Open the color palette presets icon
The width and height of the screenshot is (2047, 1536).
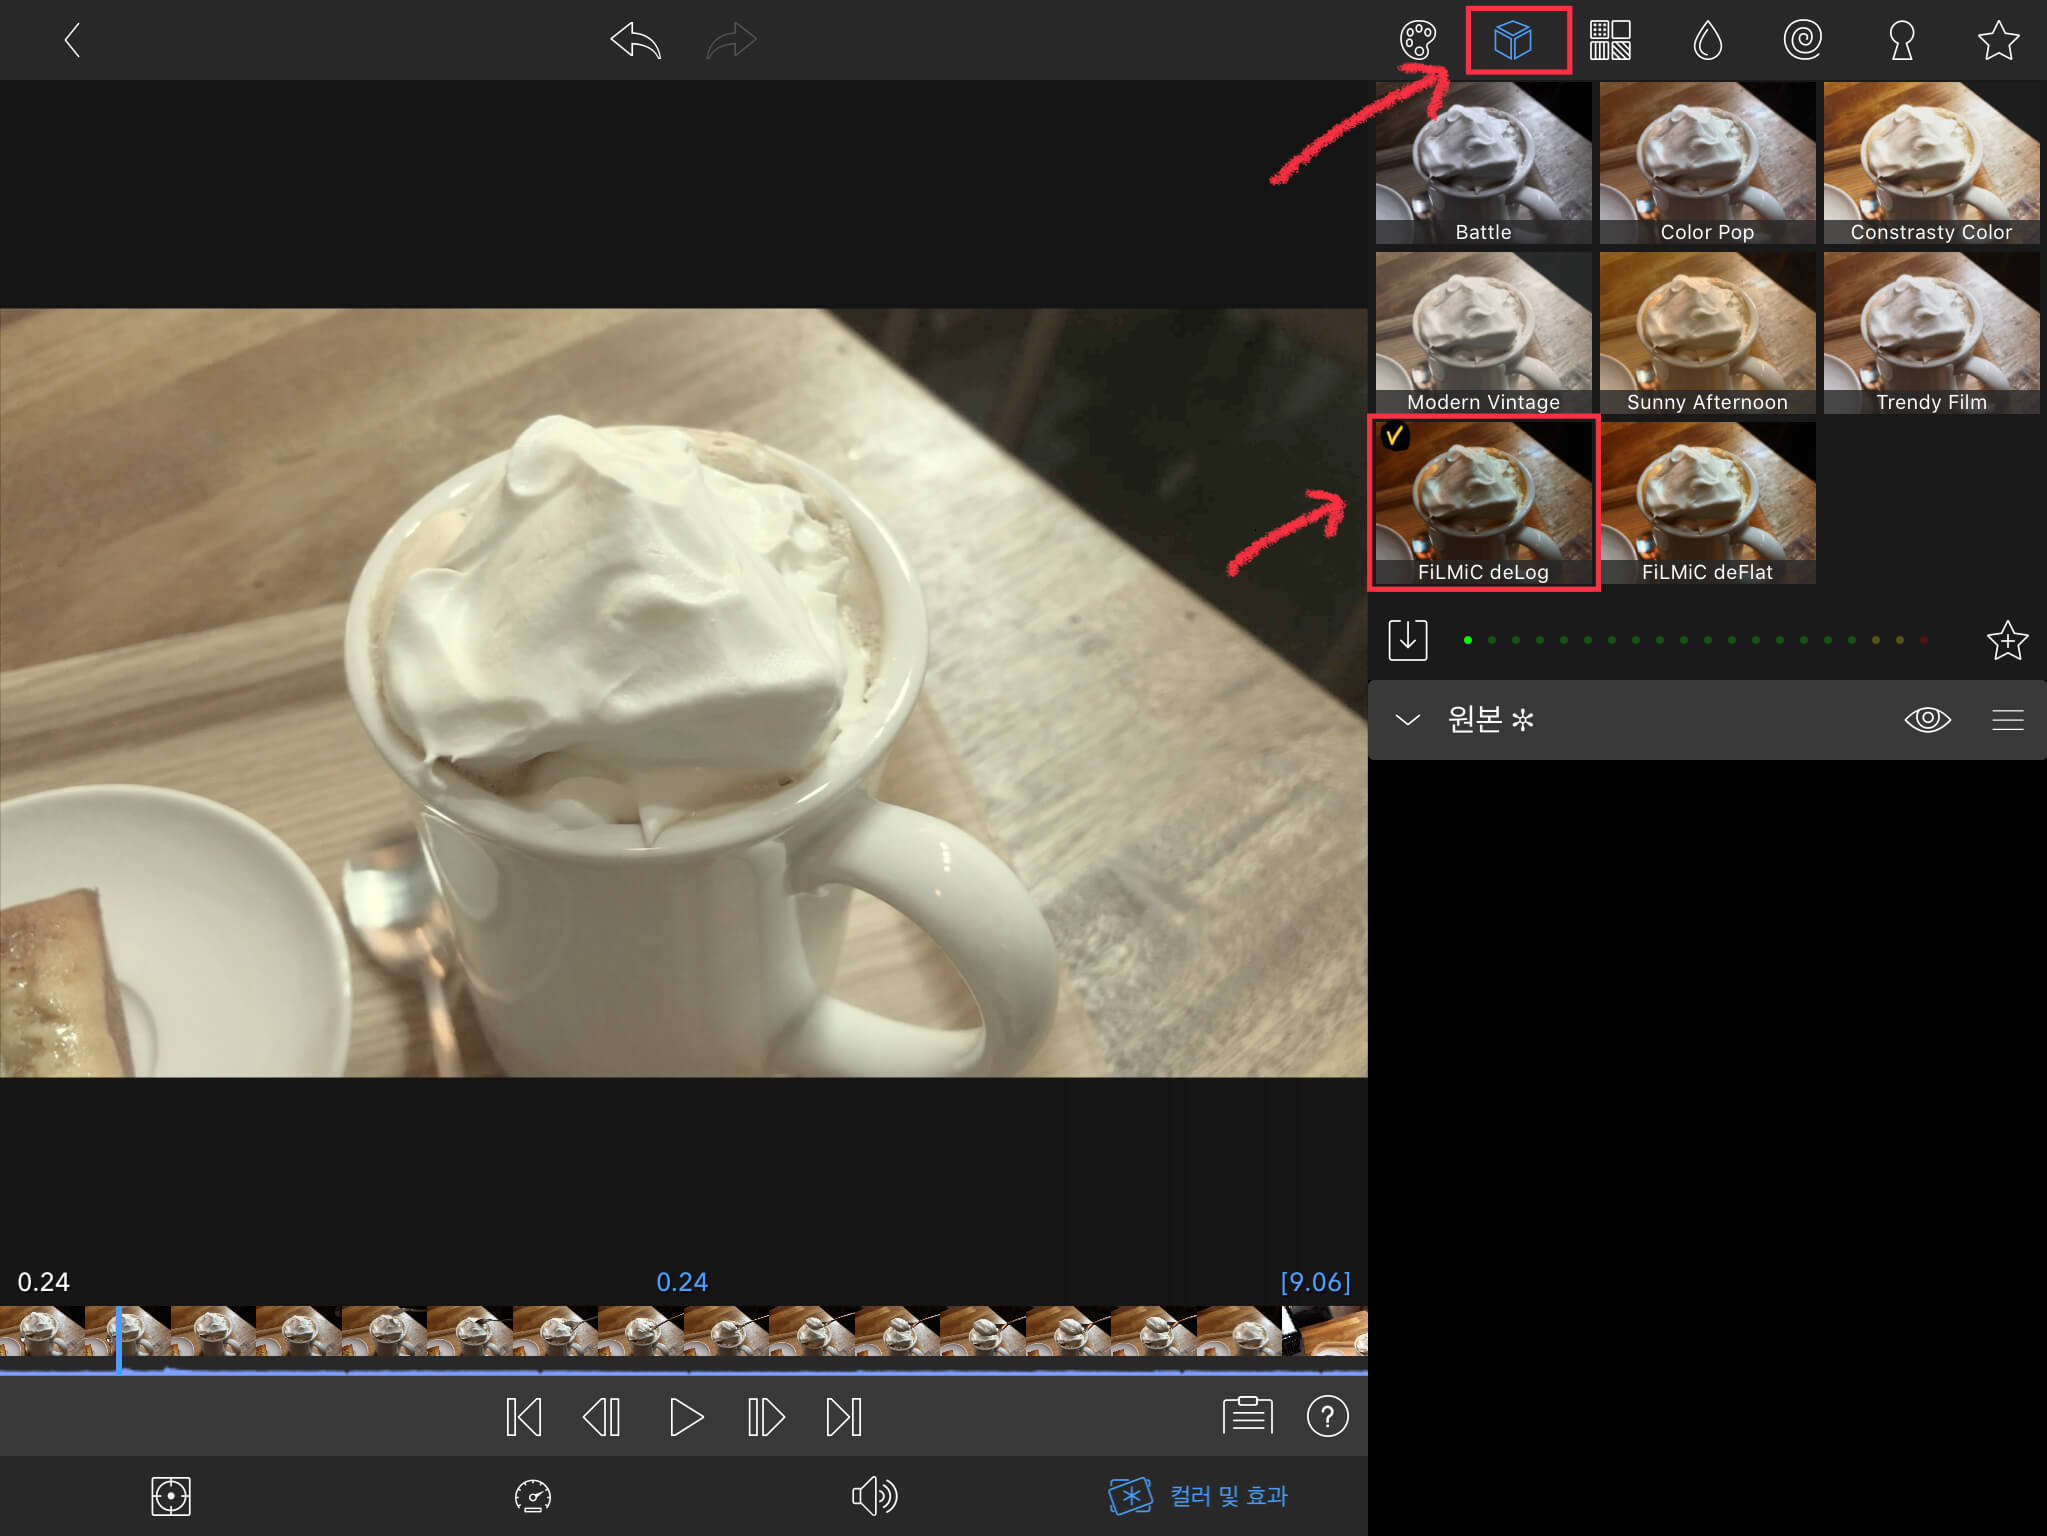(x=1417, y=41)
